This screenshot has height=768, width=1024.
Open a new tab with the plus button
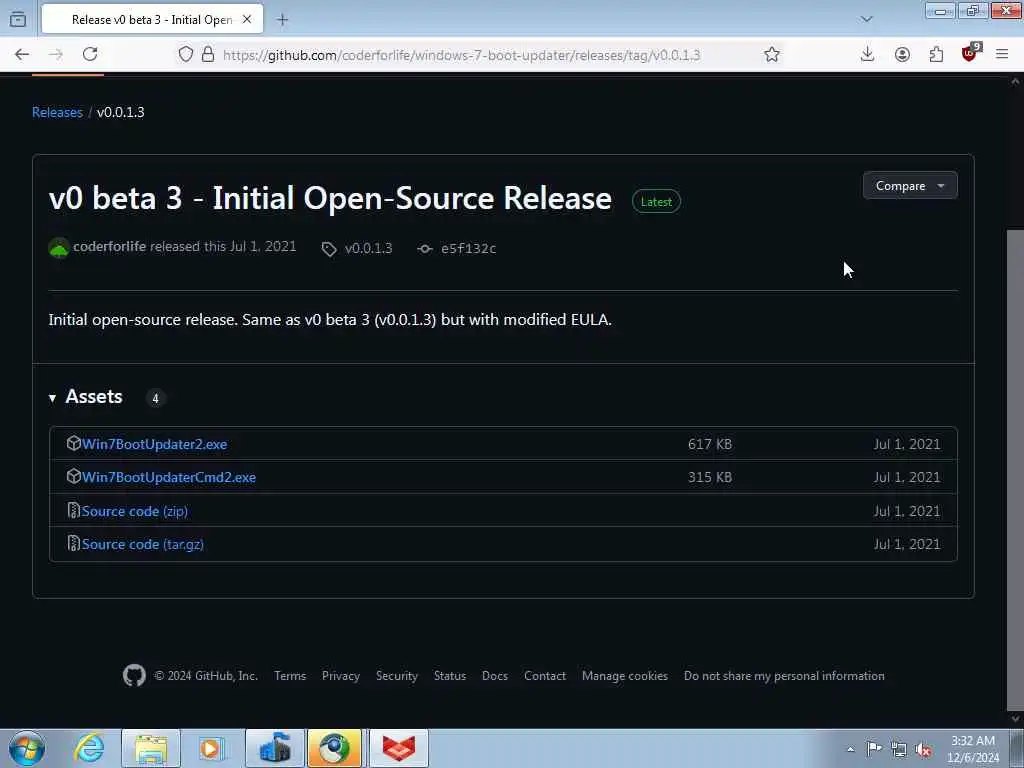pyautogui.click(x=282, y=20)
